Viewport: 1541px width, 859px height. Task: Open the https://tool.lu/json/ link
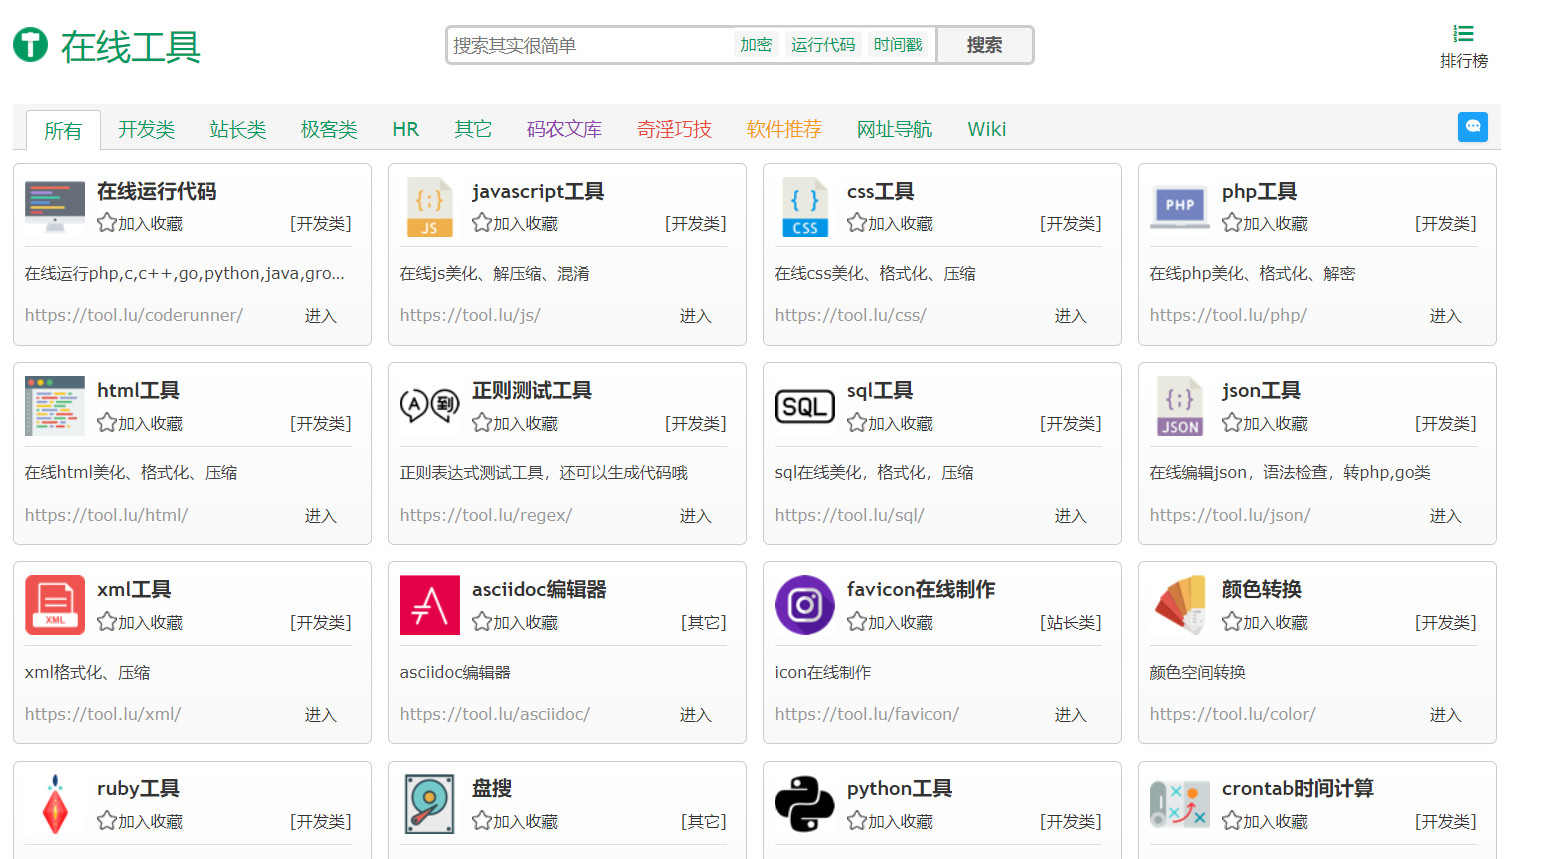pos(1230,515)
